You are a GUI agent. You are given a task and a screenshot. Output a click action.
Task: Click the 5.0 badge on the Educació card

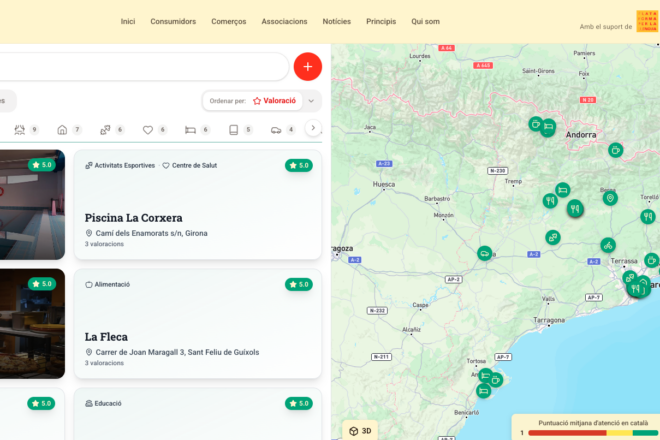(x=299, y=403)
